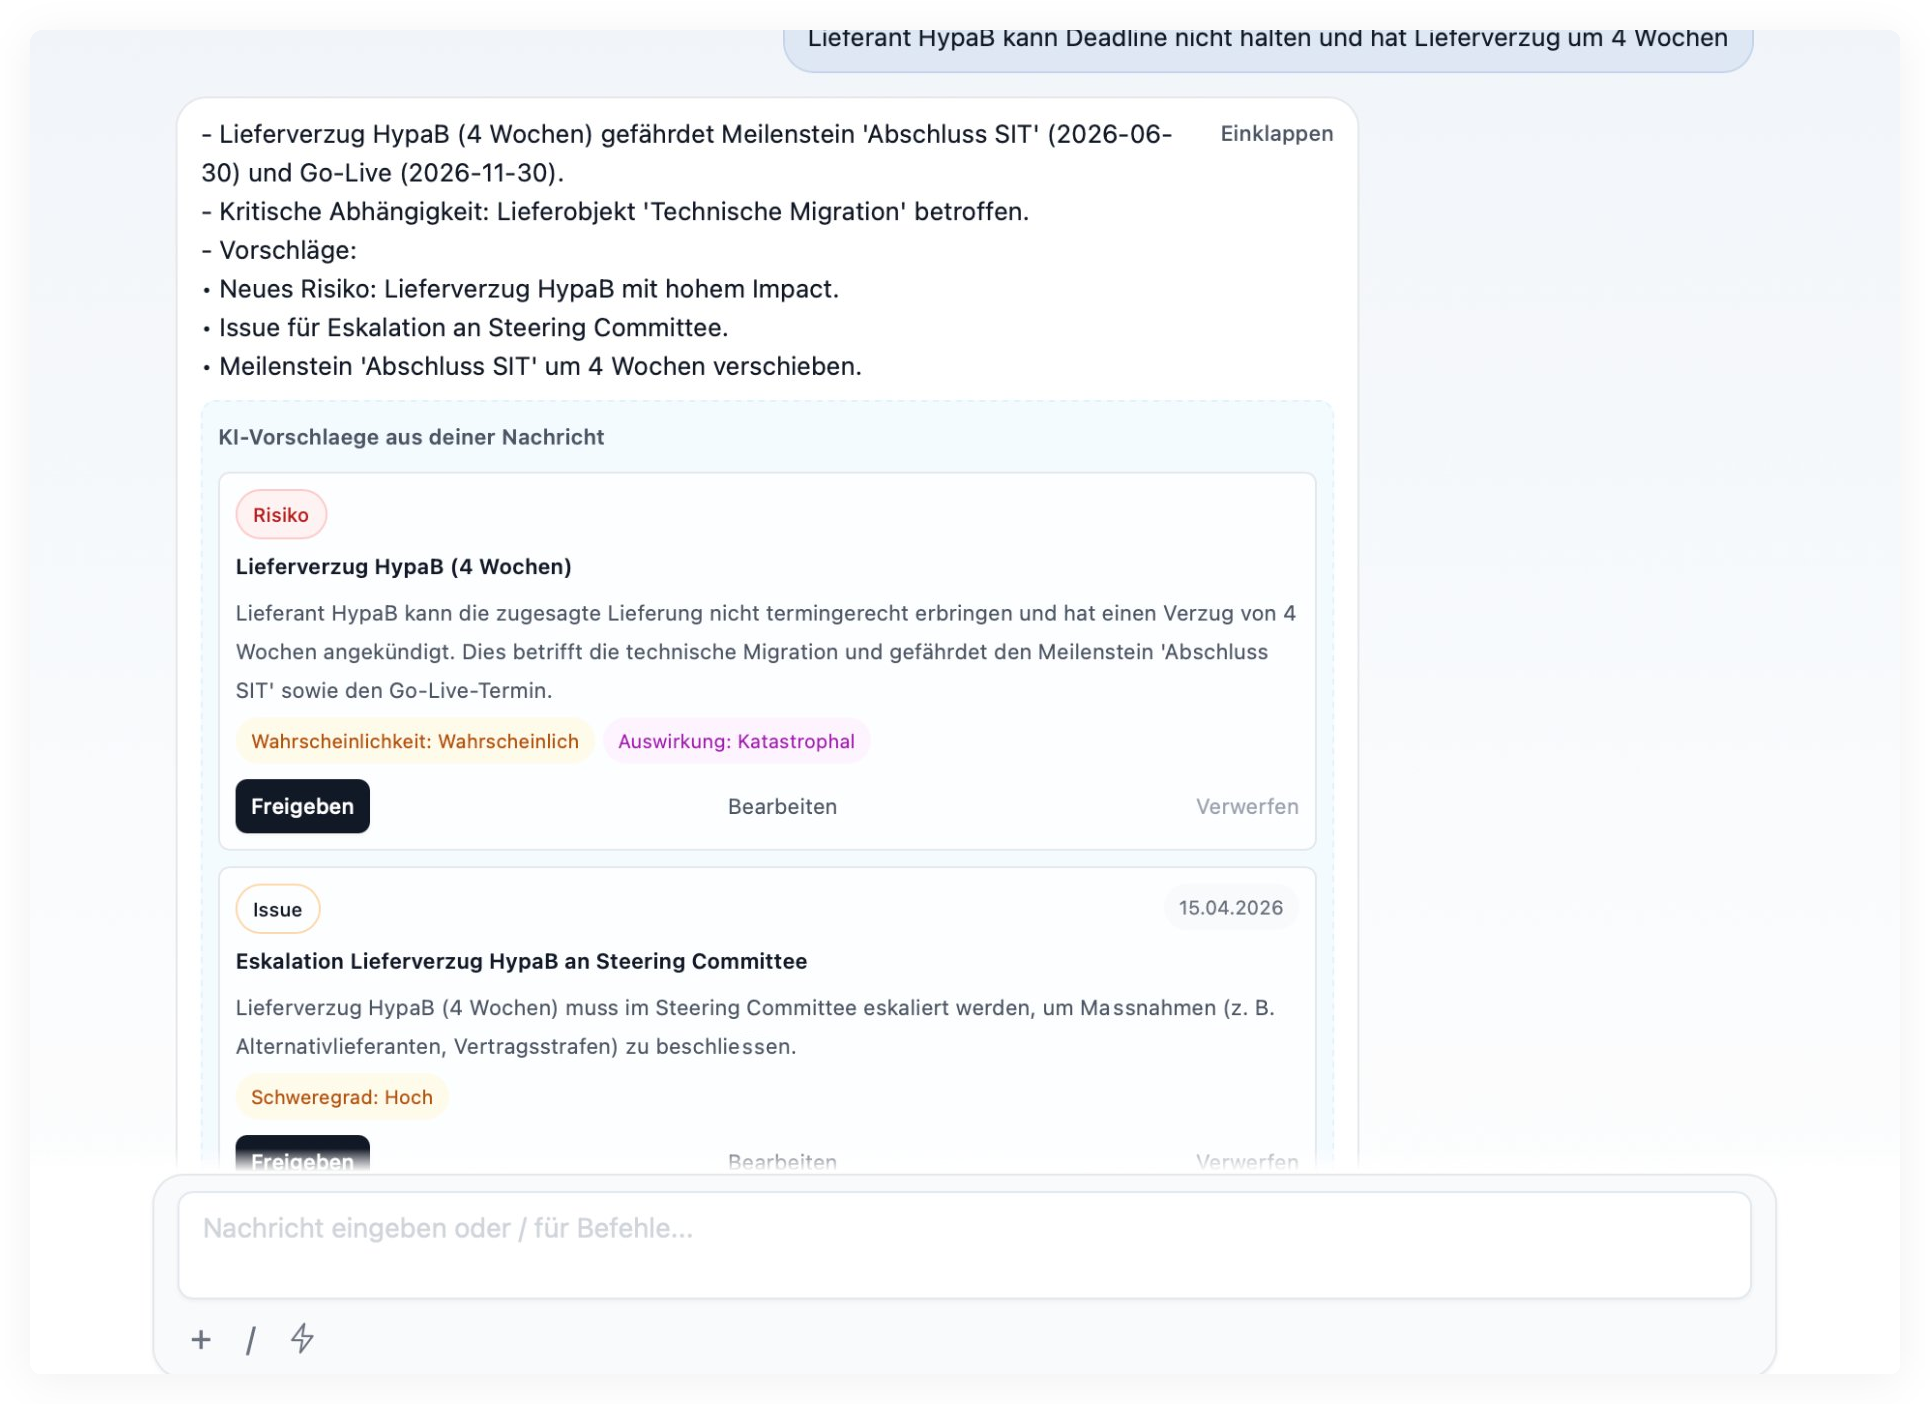Click the plus icon to add attachment

click(201, 1340)
